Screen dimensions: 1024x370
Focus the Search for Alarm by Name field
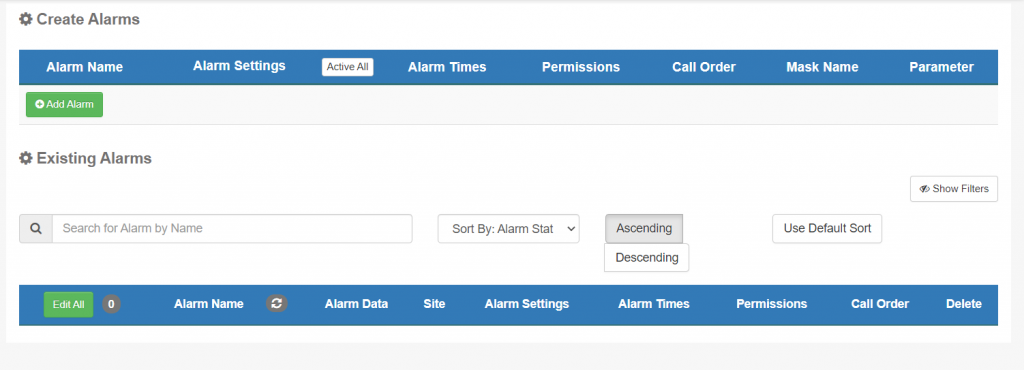(232, 228)
